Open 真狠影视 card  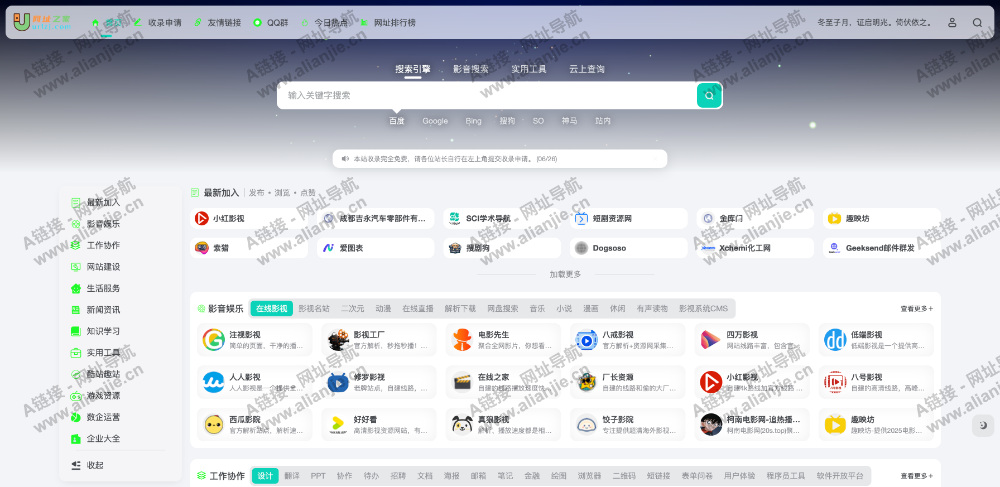click(503, 425)
